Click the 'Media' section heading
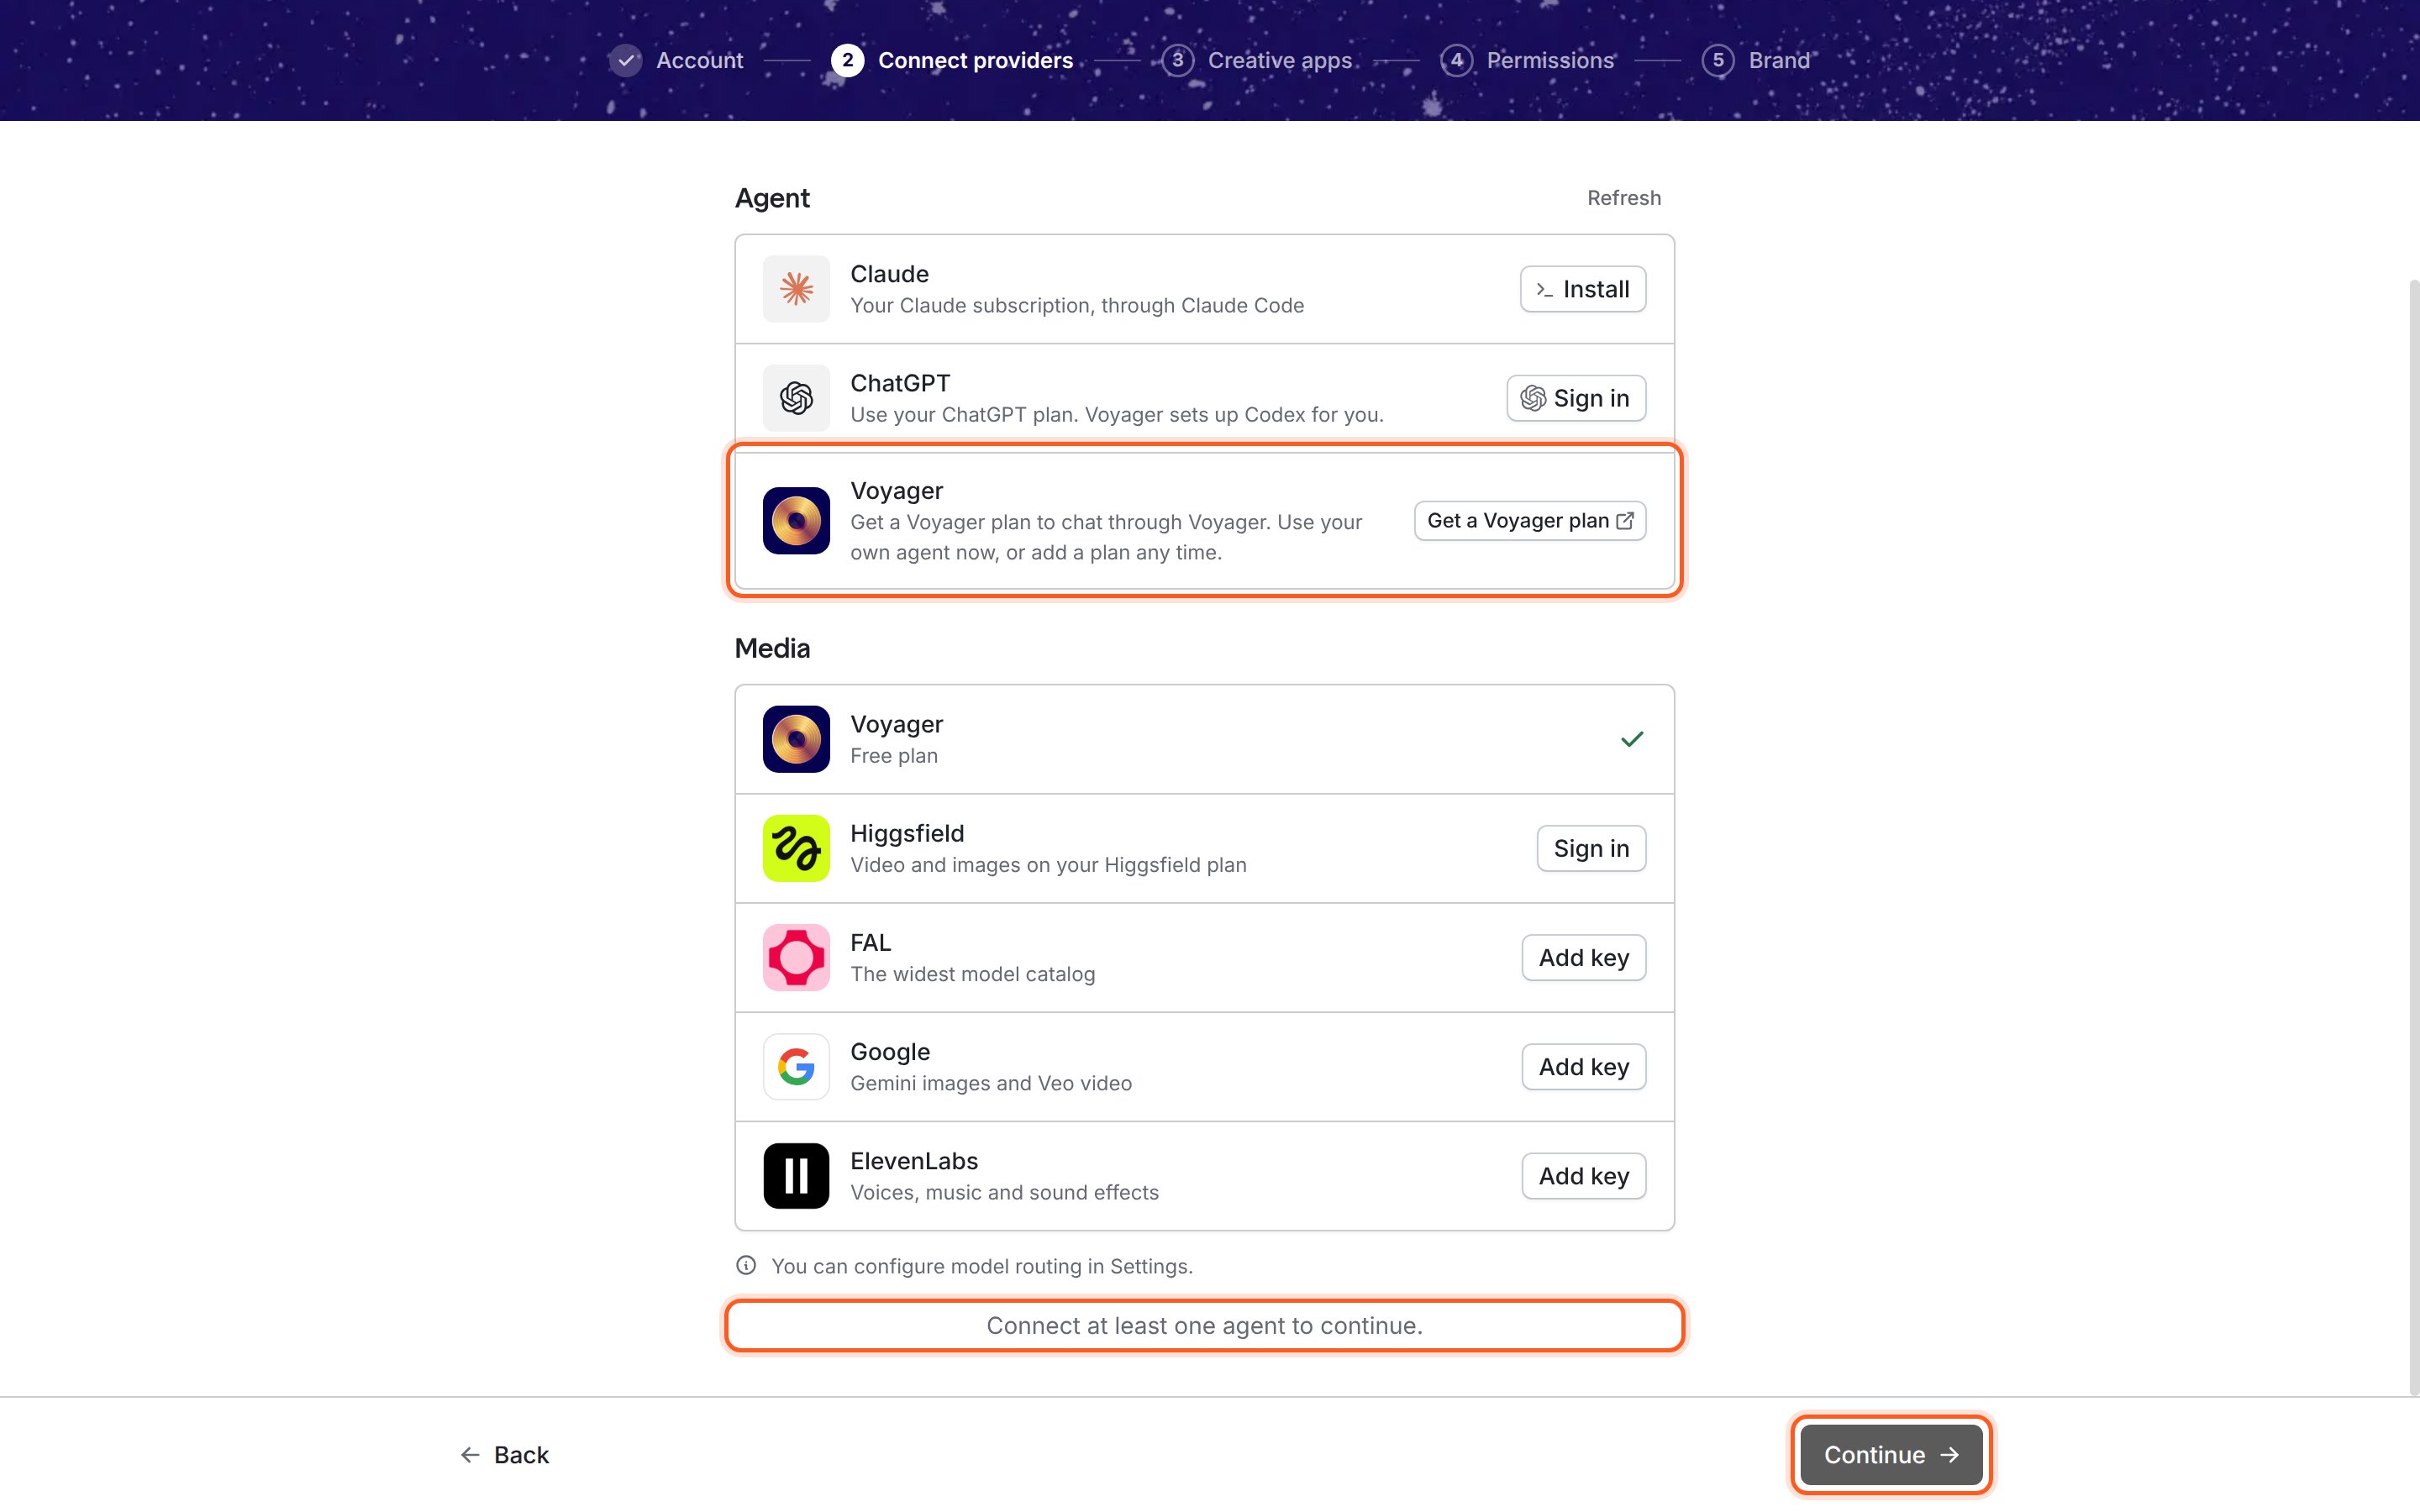Viewport: 2420px width, 1512px height. (x=772, y=648)
